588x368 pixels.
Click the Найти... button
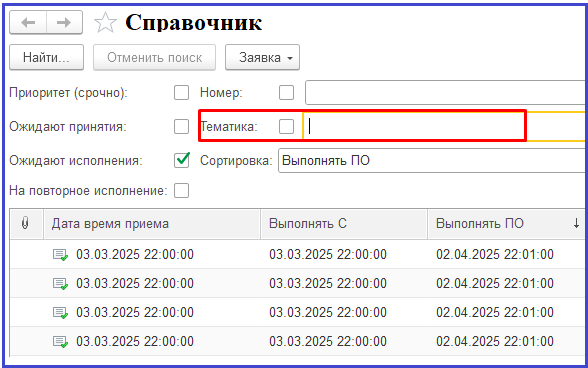coord(46,57)
